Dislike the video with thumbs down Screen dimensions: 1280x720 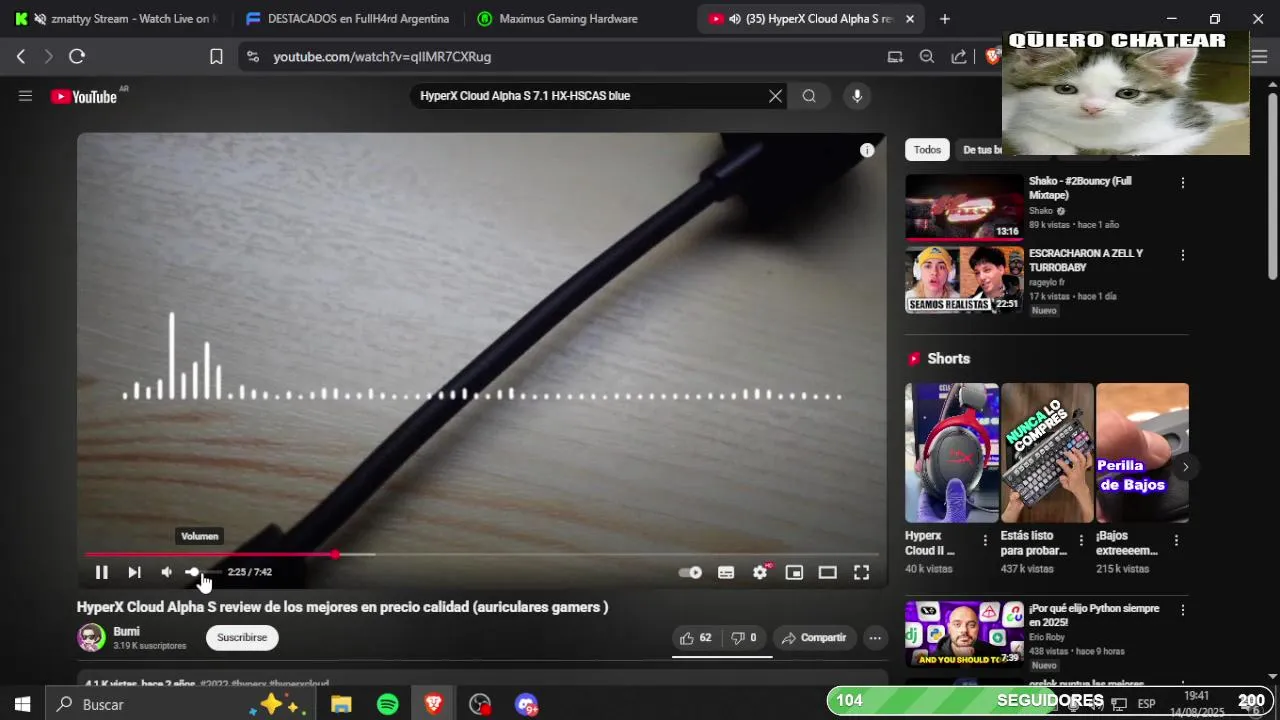[x=744, y=638]
